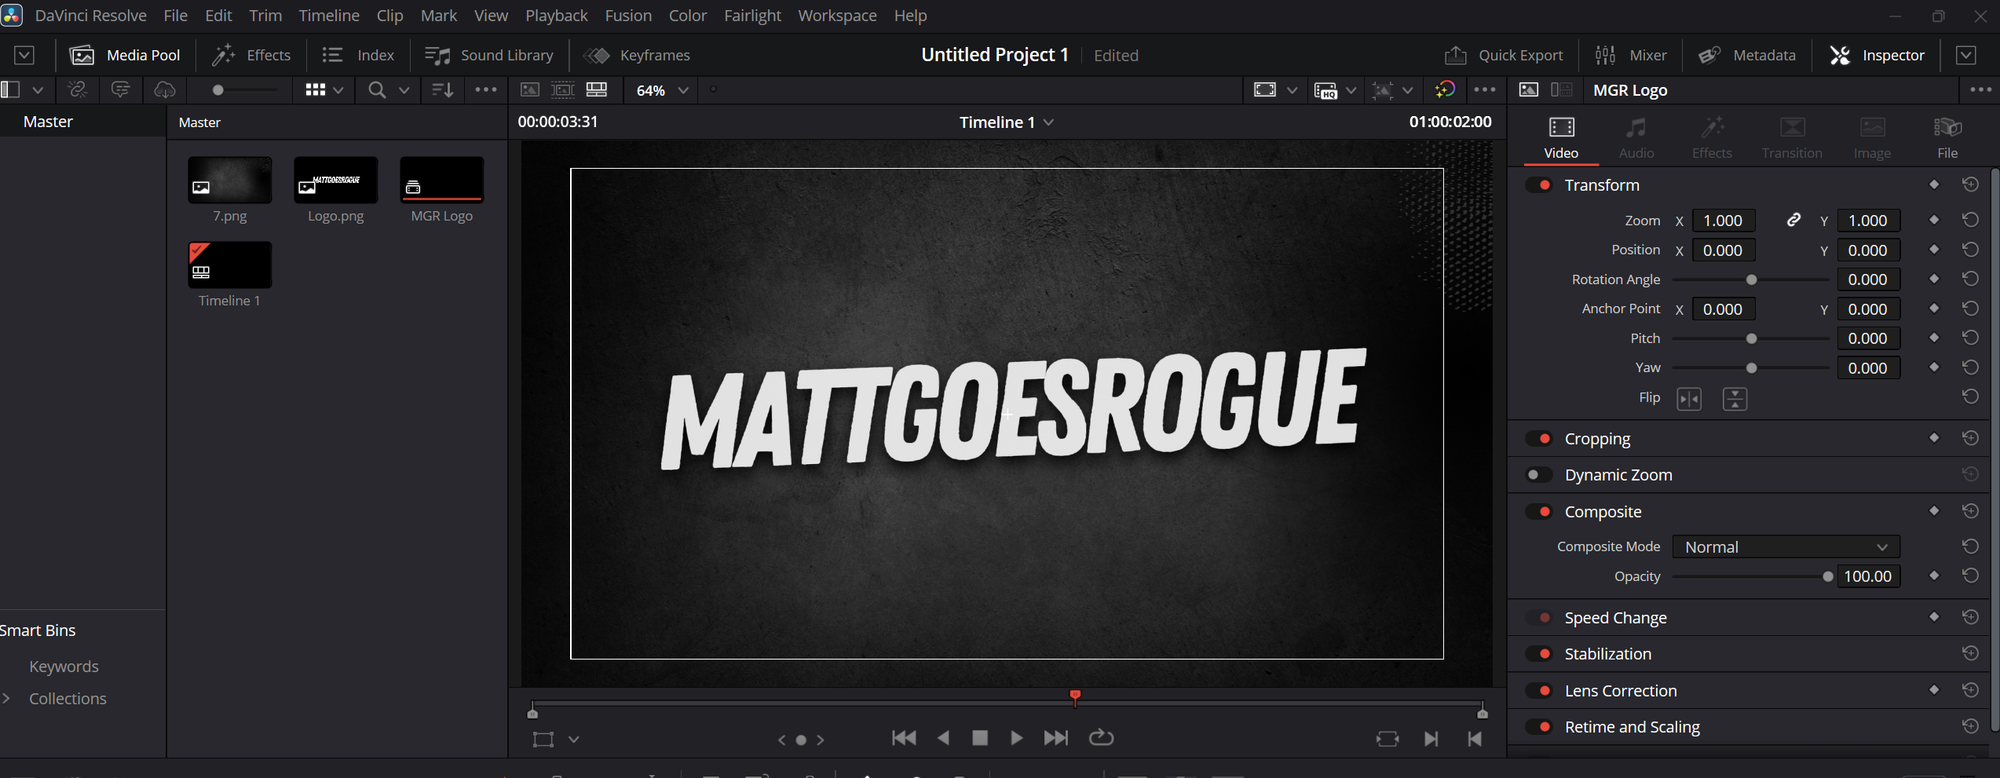2000x778 pixels.
Task: Open the Keyframes panel
Action: tap(637, 55)
